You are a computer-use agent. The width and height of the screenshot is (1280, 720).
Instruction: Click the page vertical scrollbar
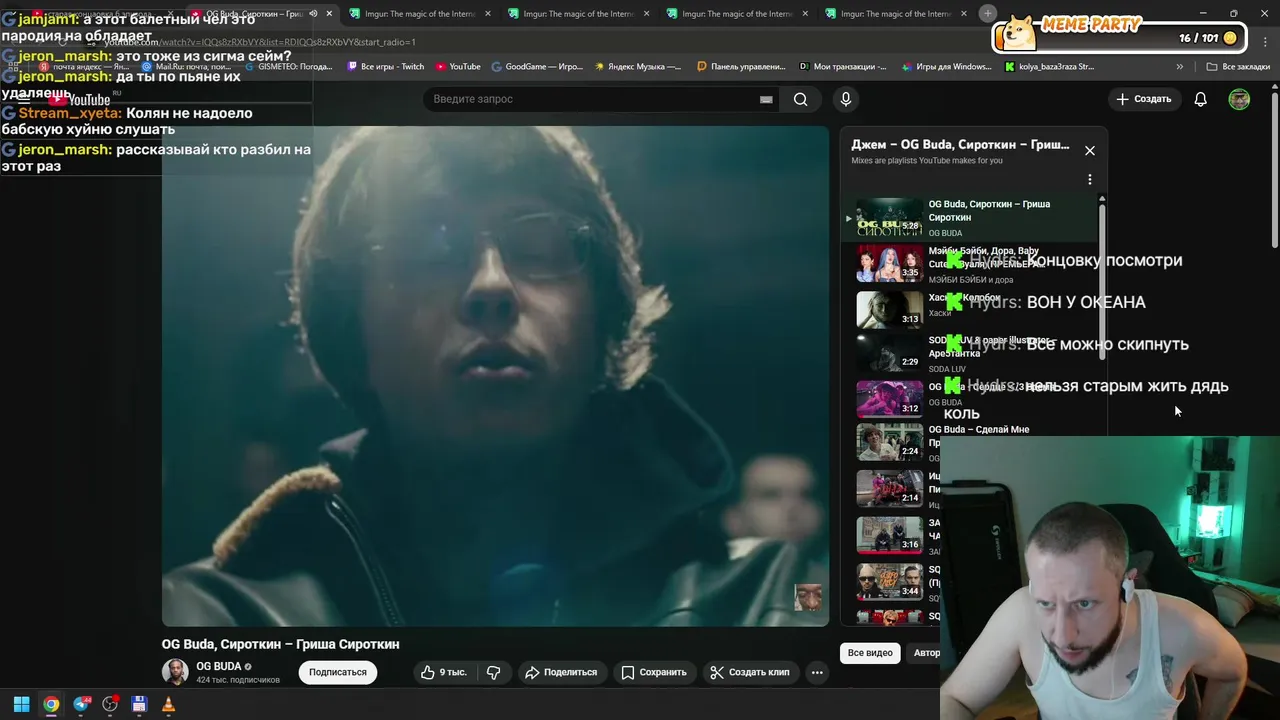(x=1275, y=170)
